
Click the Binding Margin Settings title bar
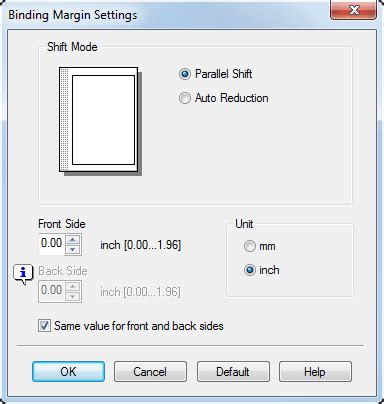pos(167,15)
